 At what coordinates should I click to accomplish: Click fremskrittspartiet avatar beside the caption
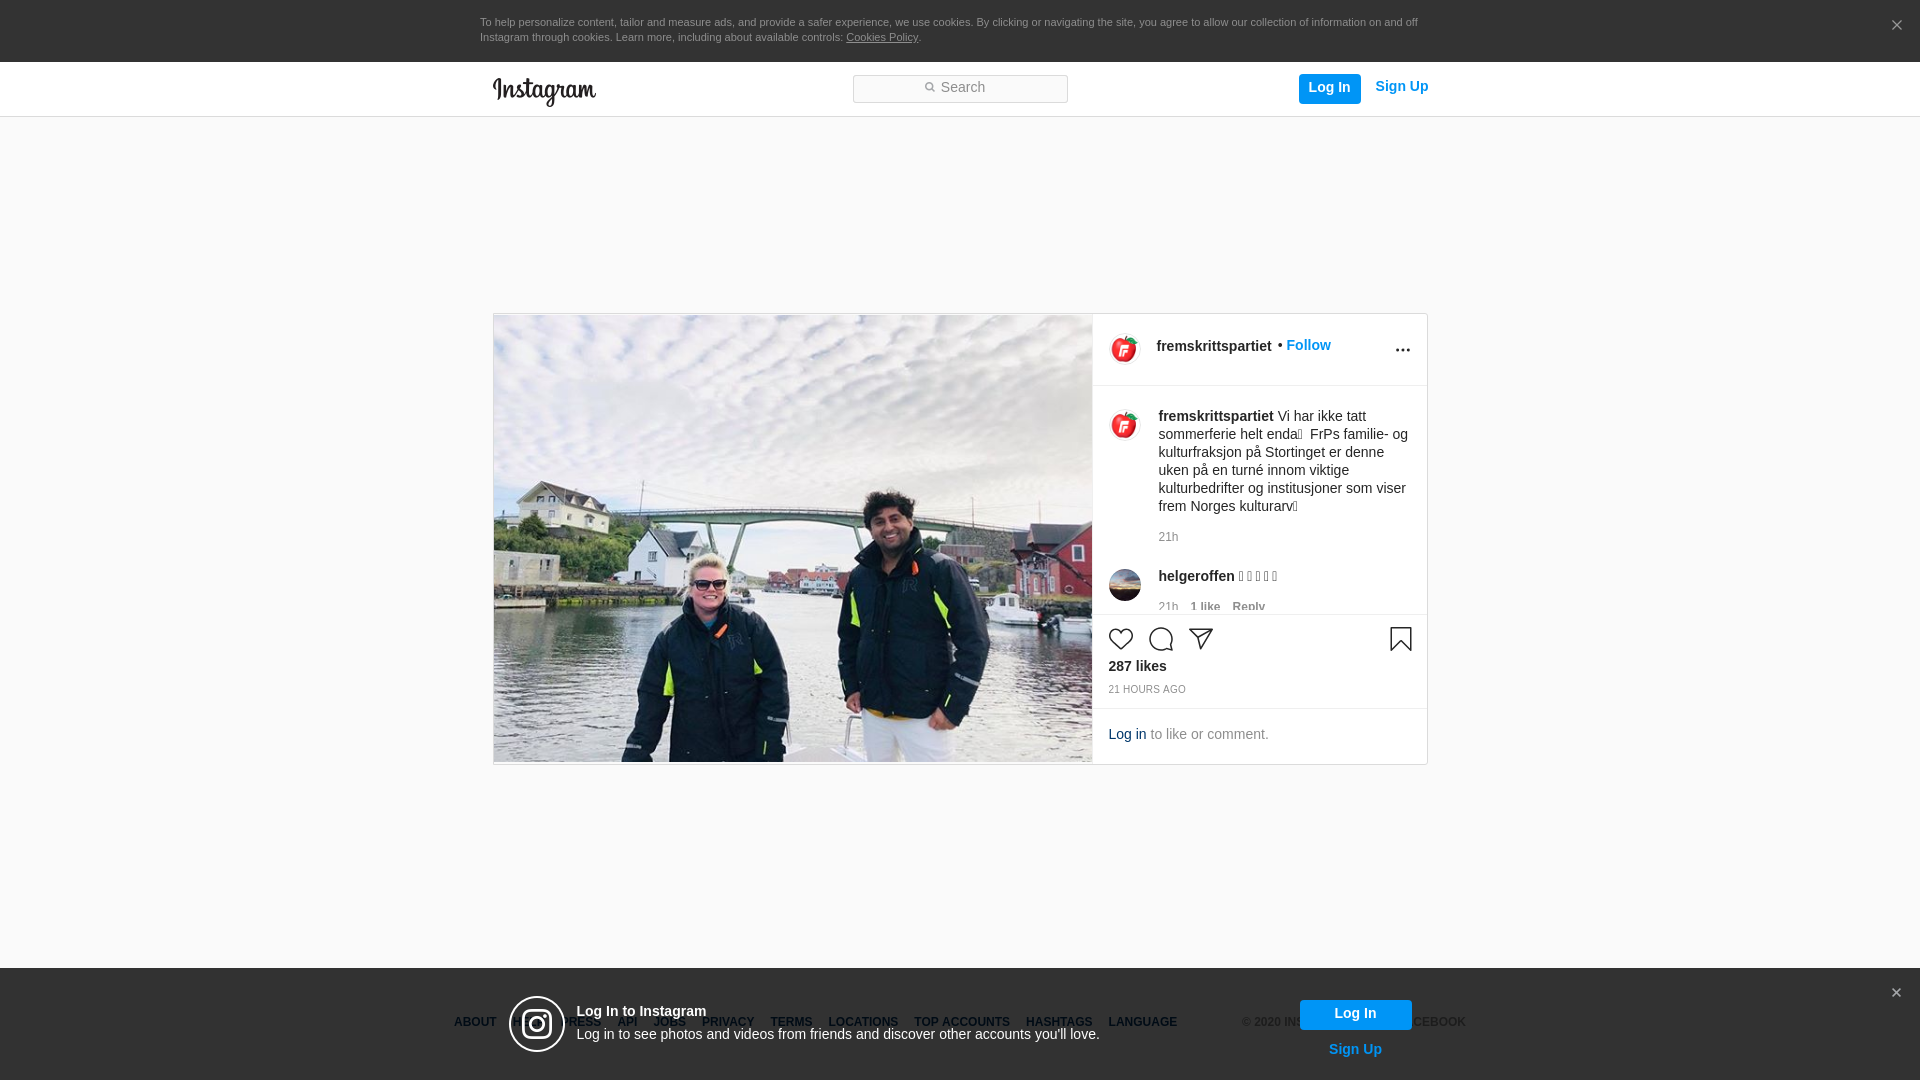tap(1124, 425)
